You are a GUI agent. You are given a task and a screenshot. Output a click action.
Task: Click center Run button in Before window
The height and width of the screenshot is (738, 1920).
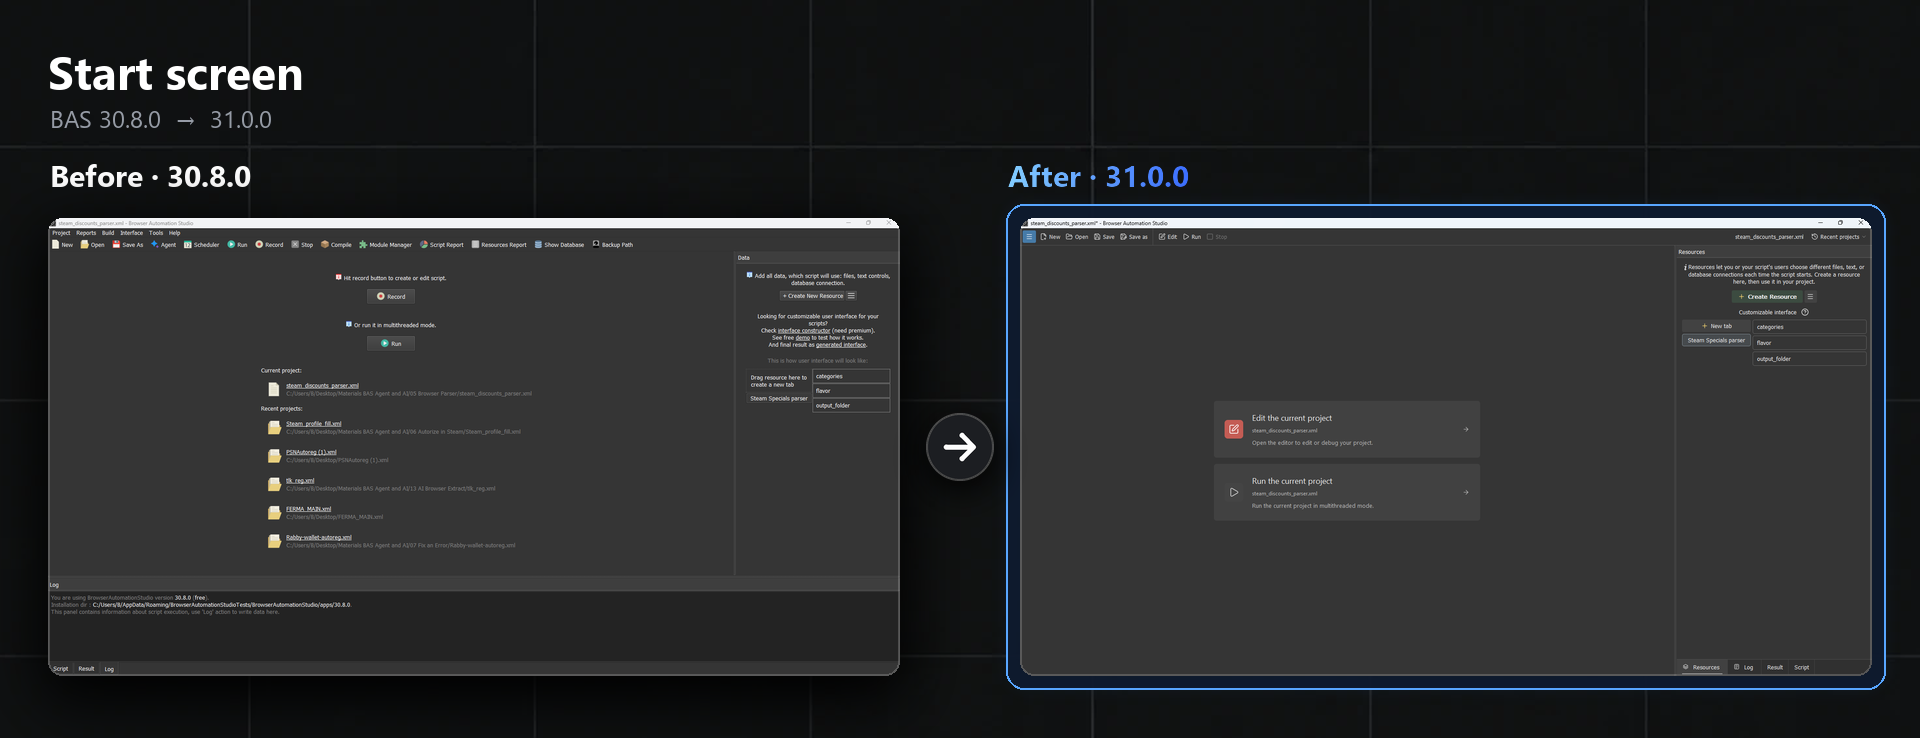(x=391, y=343)
